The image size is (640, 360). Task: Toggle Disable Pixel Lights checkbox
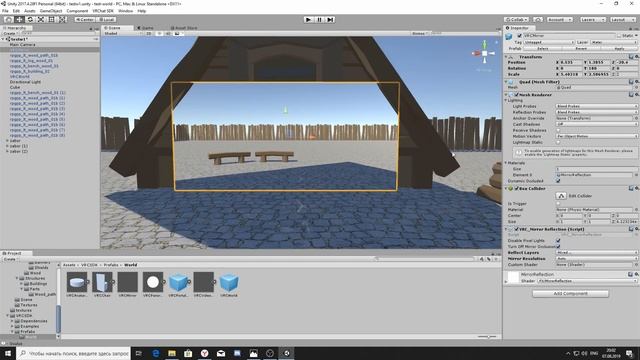point(558,240)
